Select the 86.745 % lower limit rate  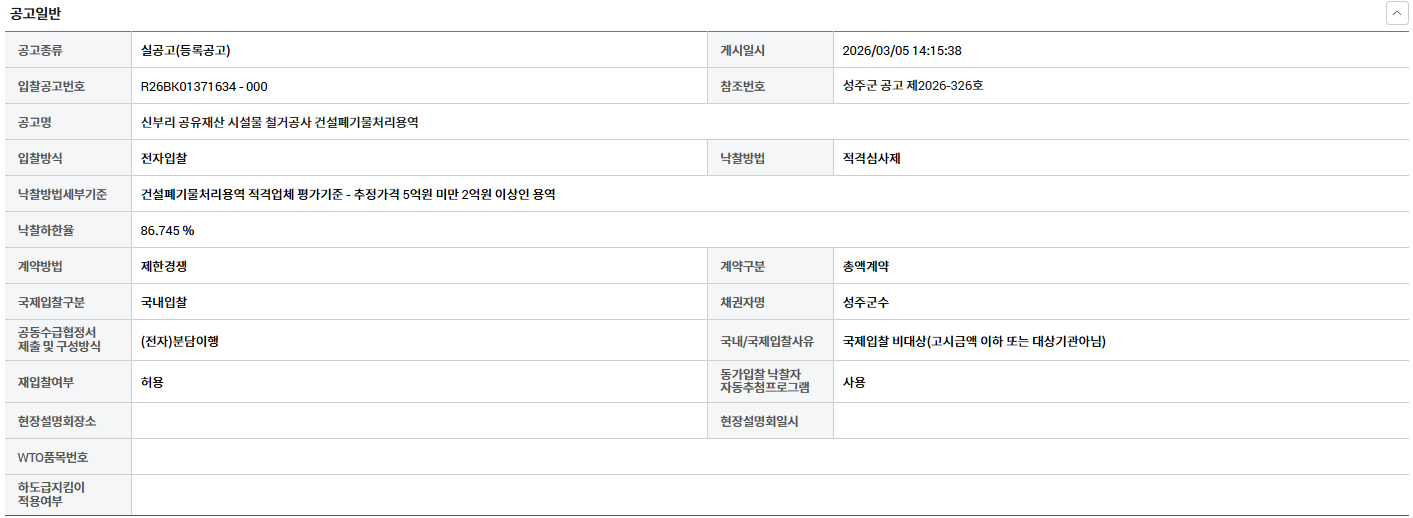(x=167, y=230)
